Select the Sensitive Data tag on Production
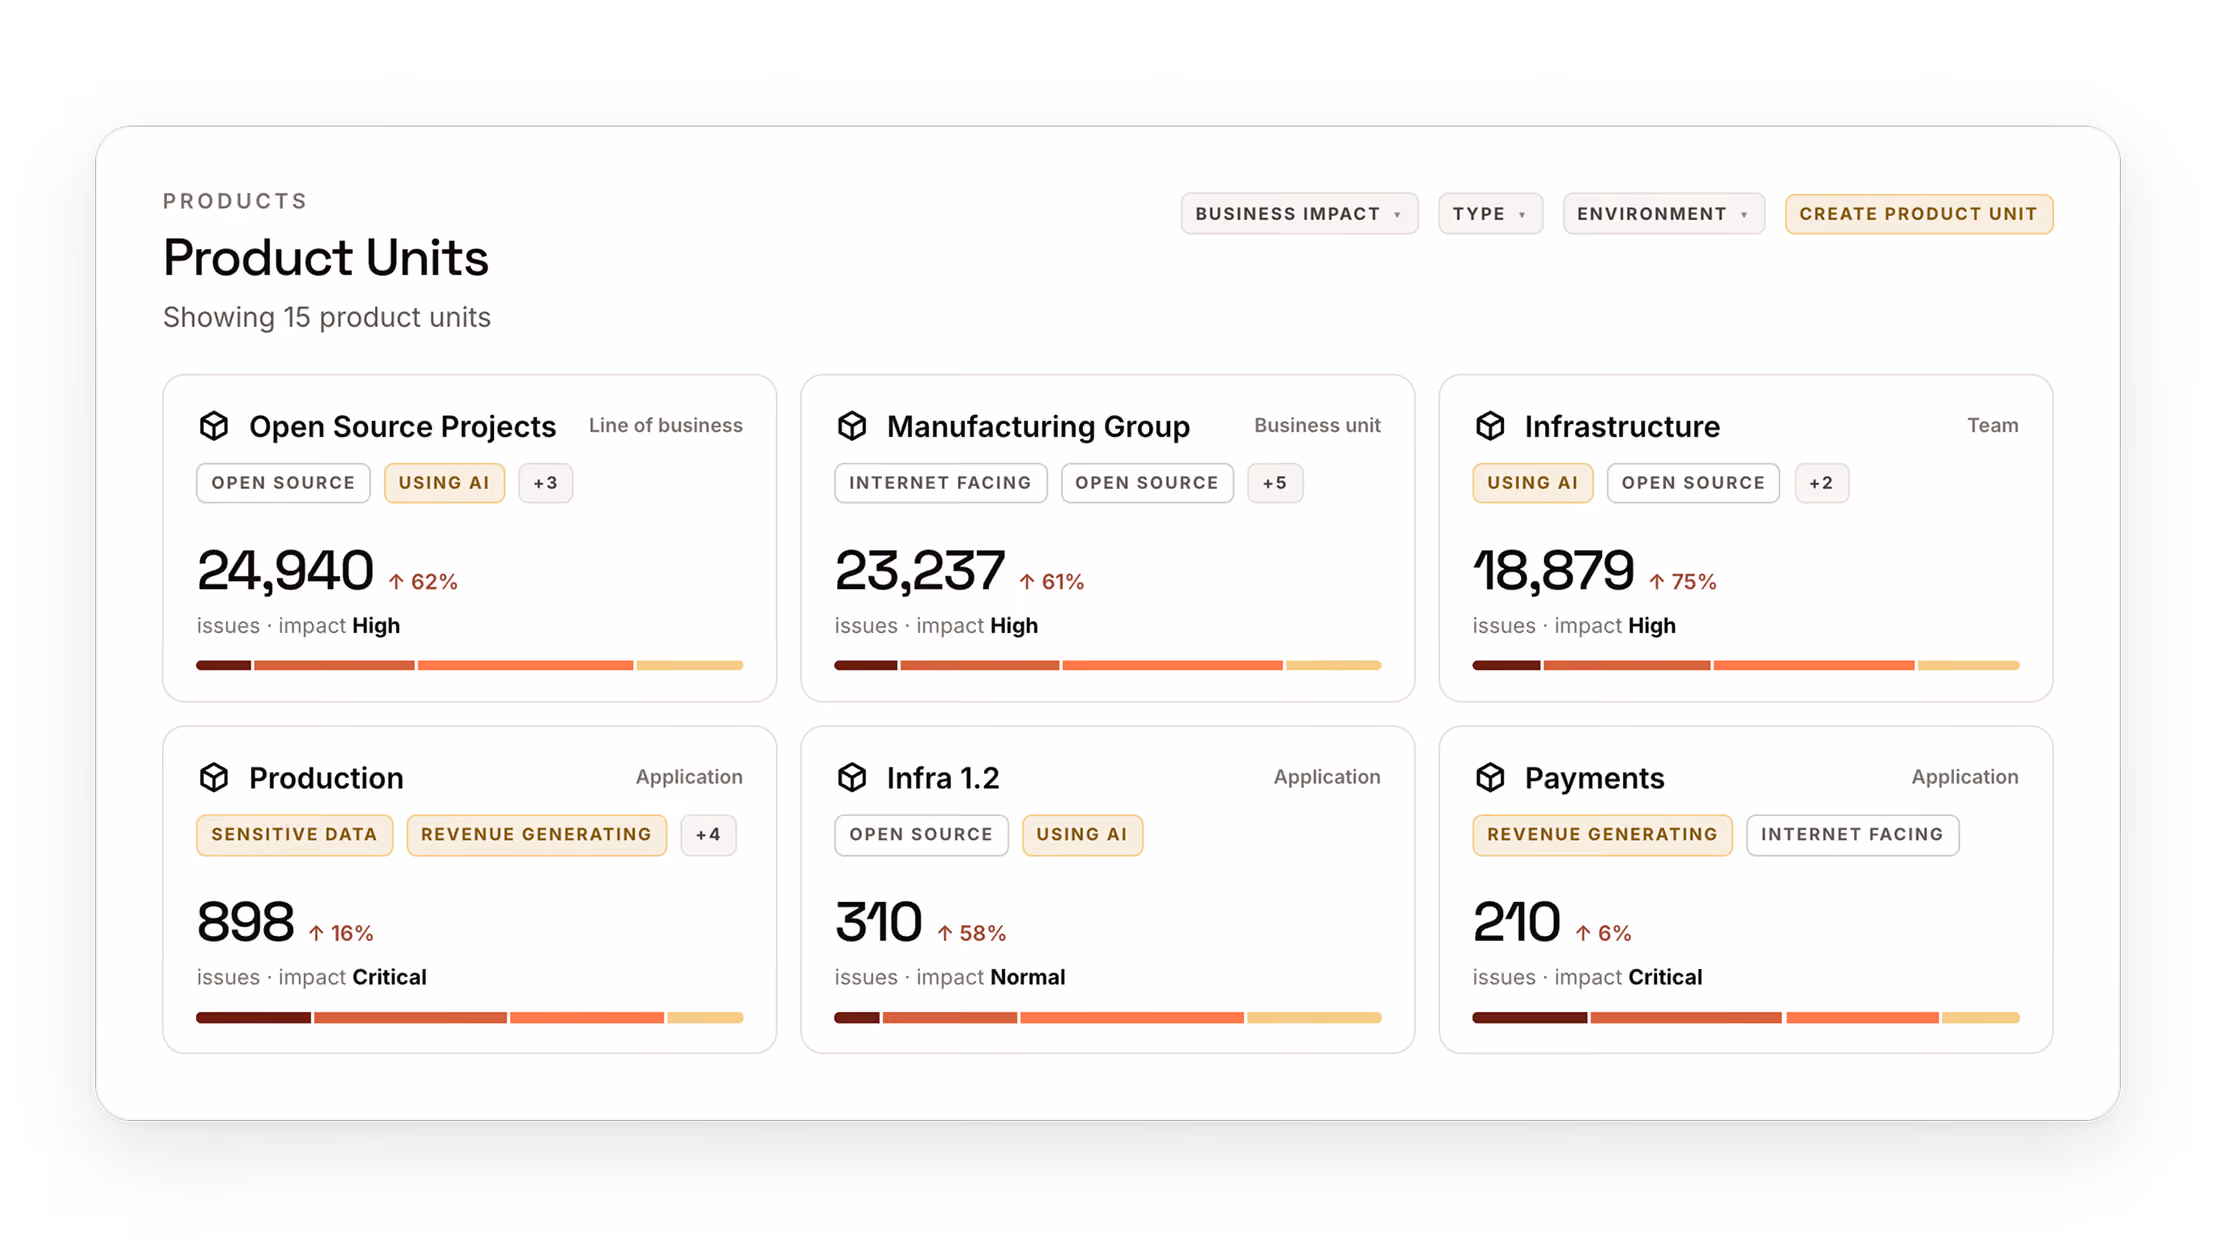The width and height of the screenshot is (2216, 1247). pos(294,834)
